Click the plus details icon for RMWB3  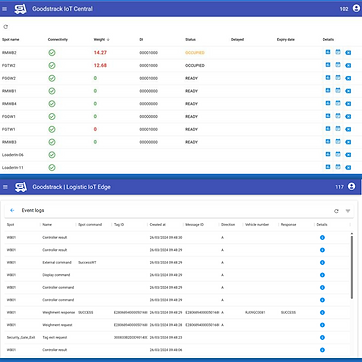pyautogui.click(x=328, y=142)
